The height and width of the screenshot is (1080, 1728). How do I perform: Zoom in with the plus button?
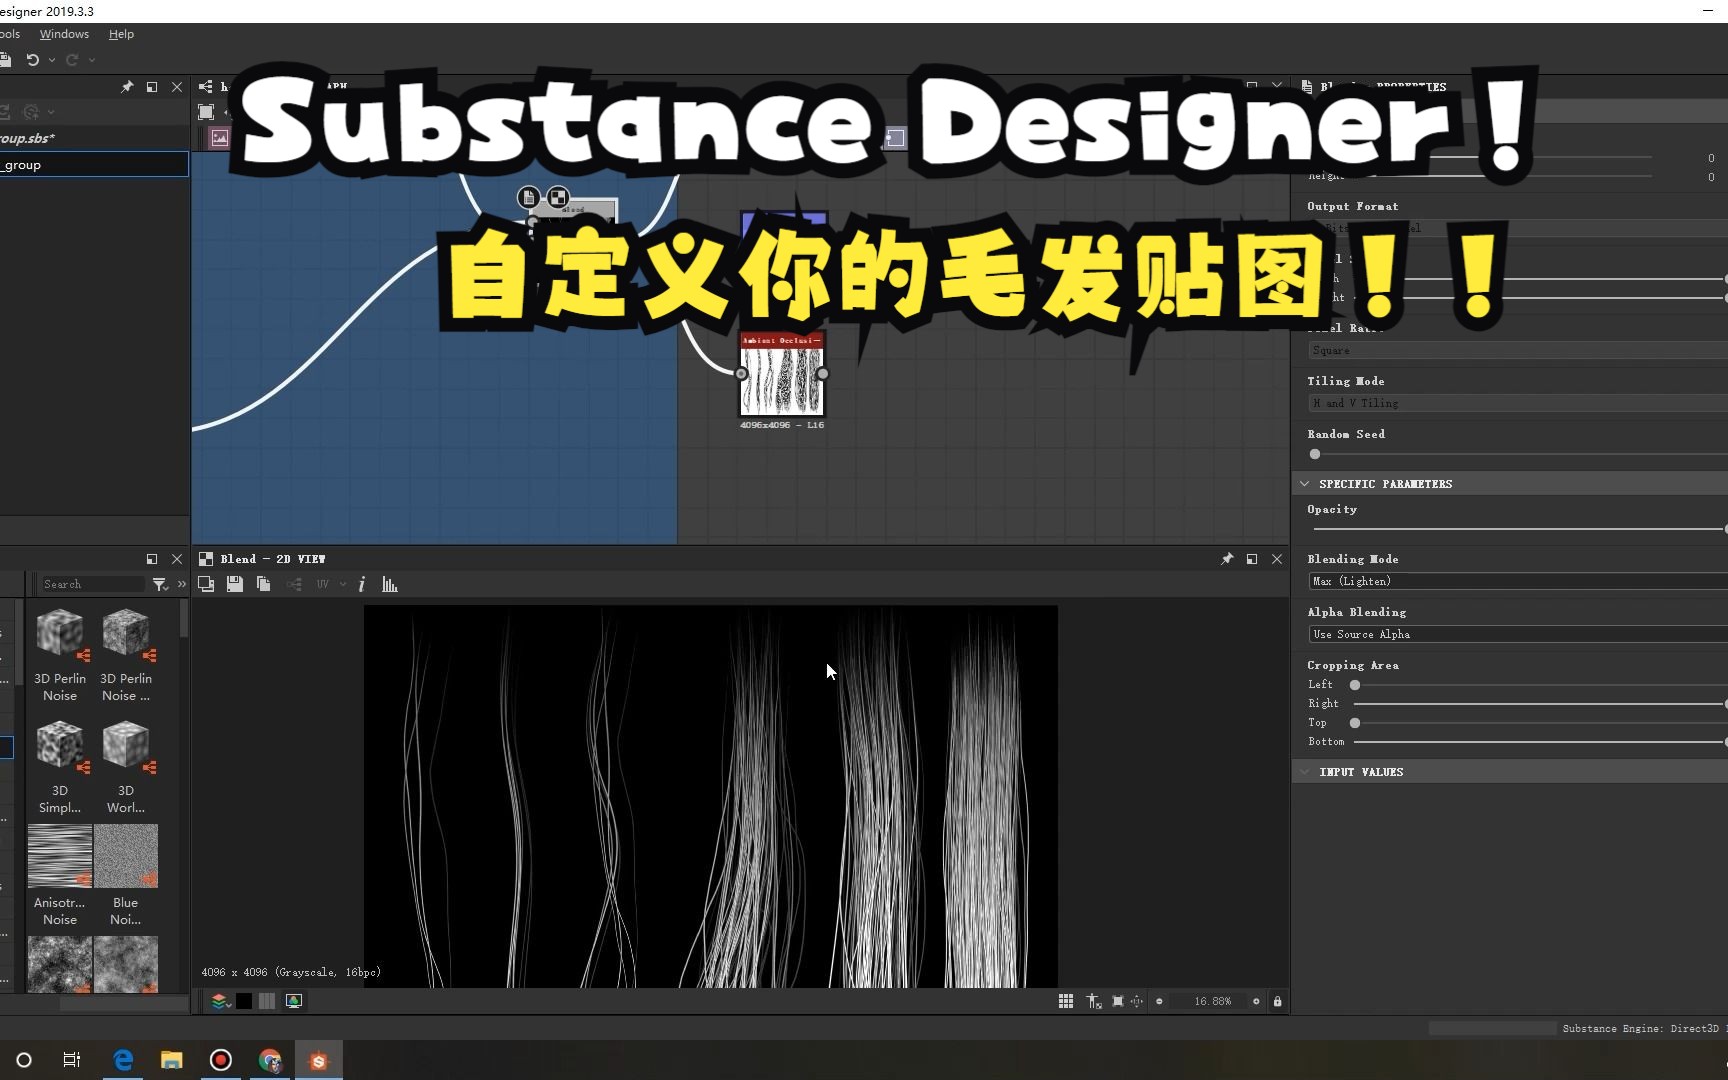(x=1256, y=1001)
